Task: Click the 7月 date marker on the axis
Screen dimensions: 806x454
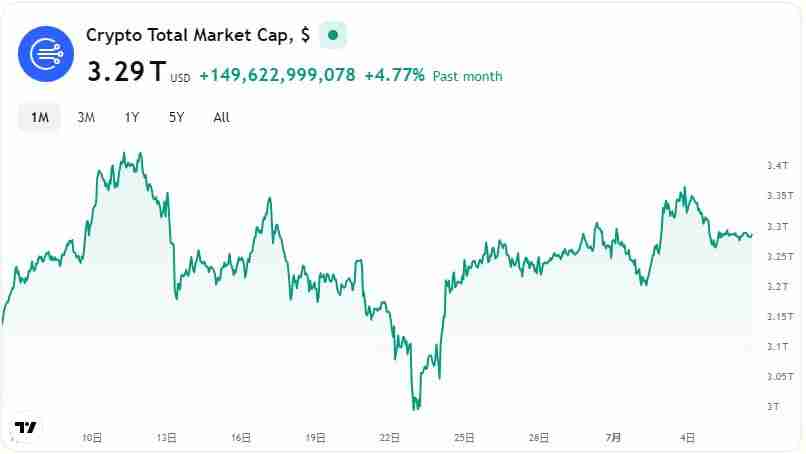Action: click(614, 437)
